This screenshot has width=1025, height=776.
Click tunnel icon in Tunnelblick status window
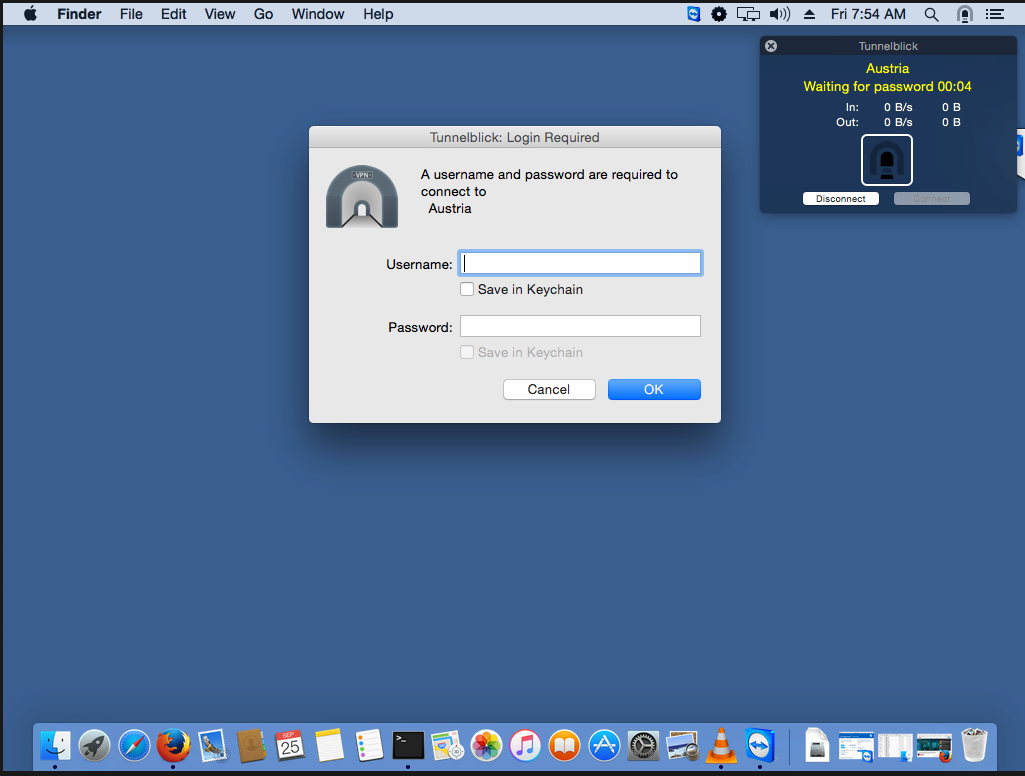tap(887, 160)
